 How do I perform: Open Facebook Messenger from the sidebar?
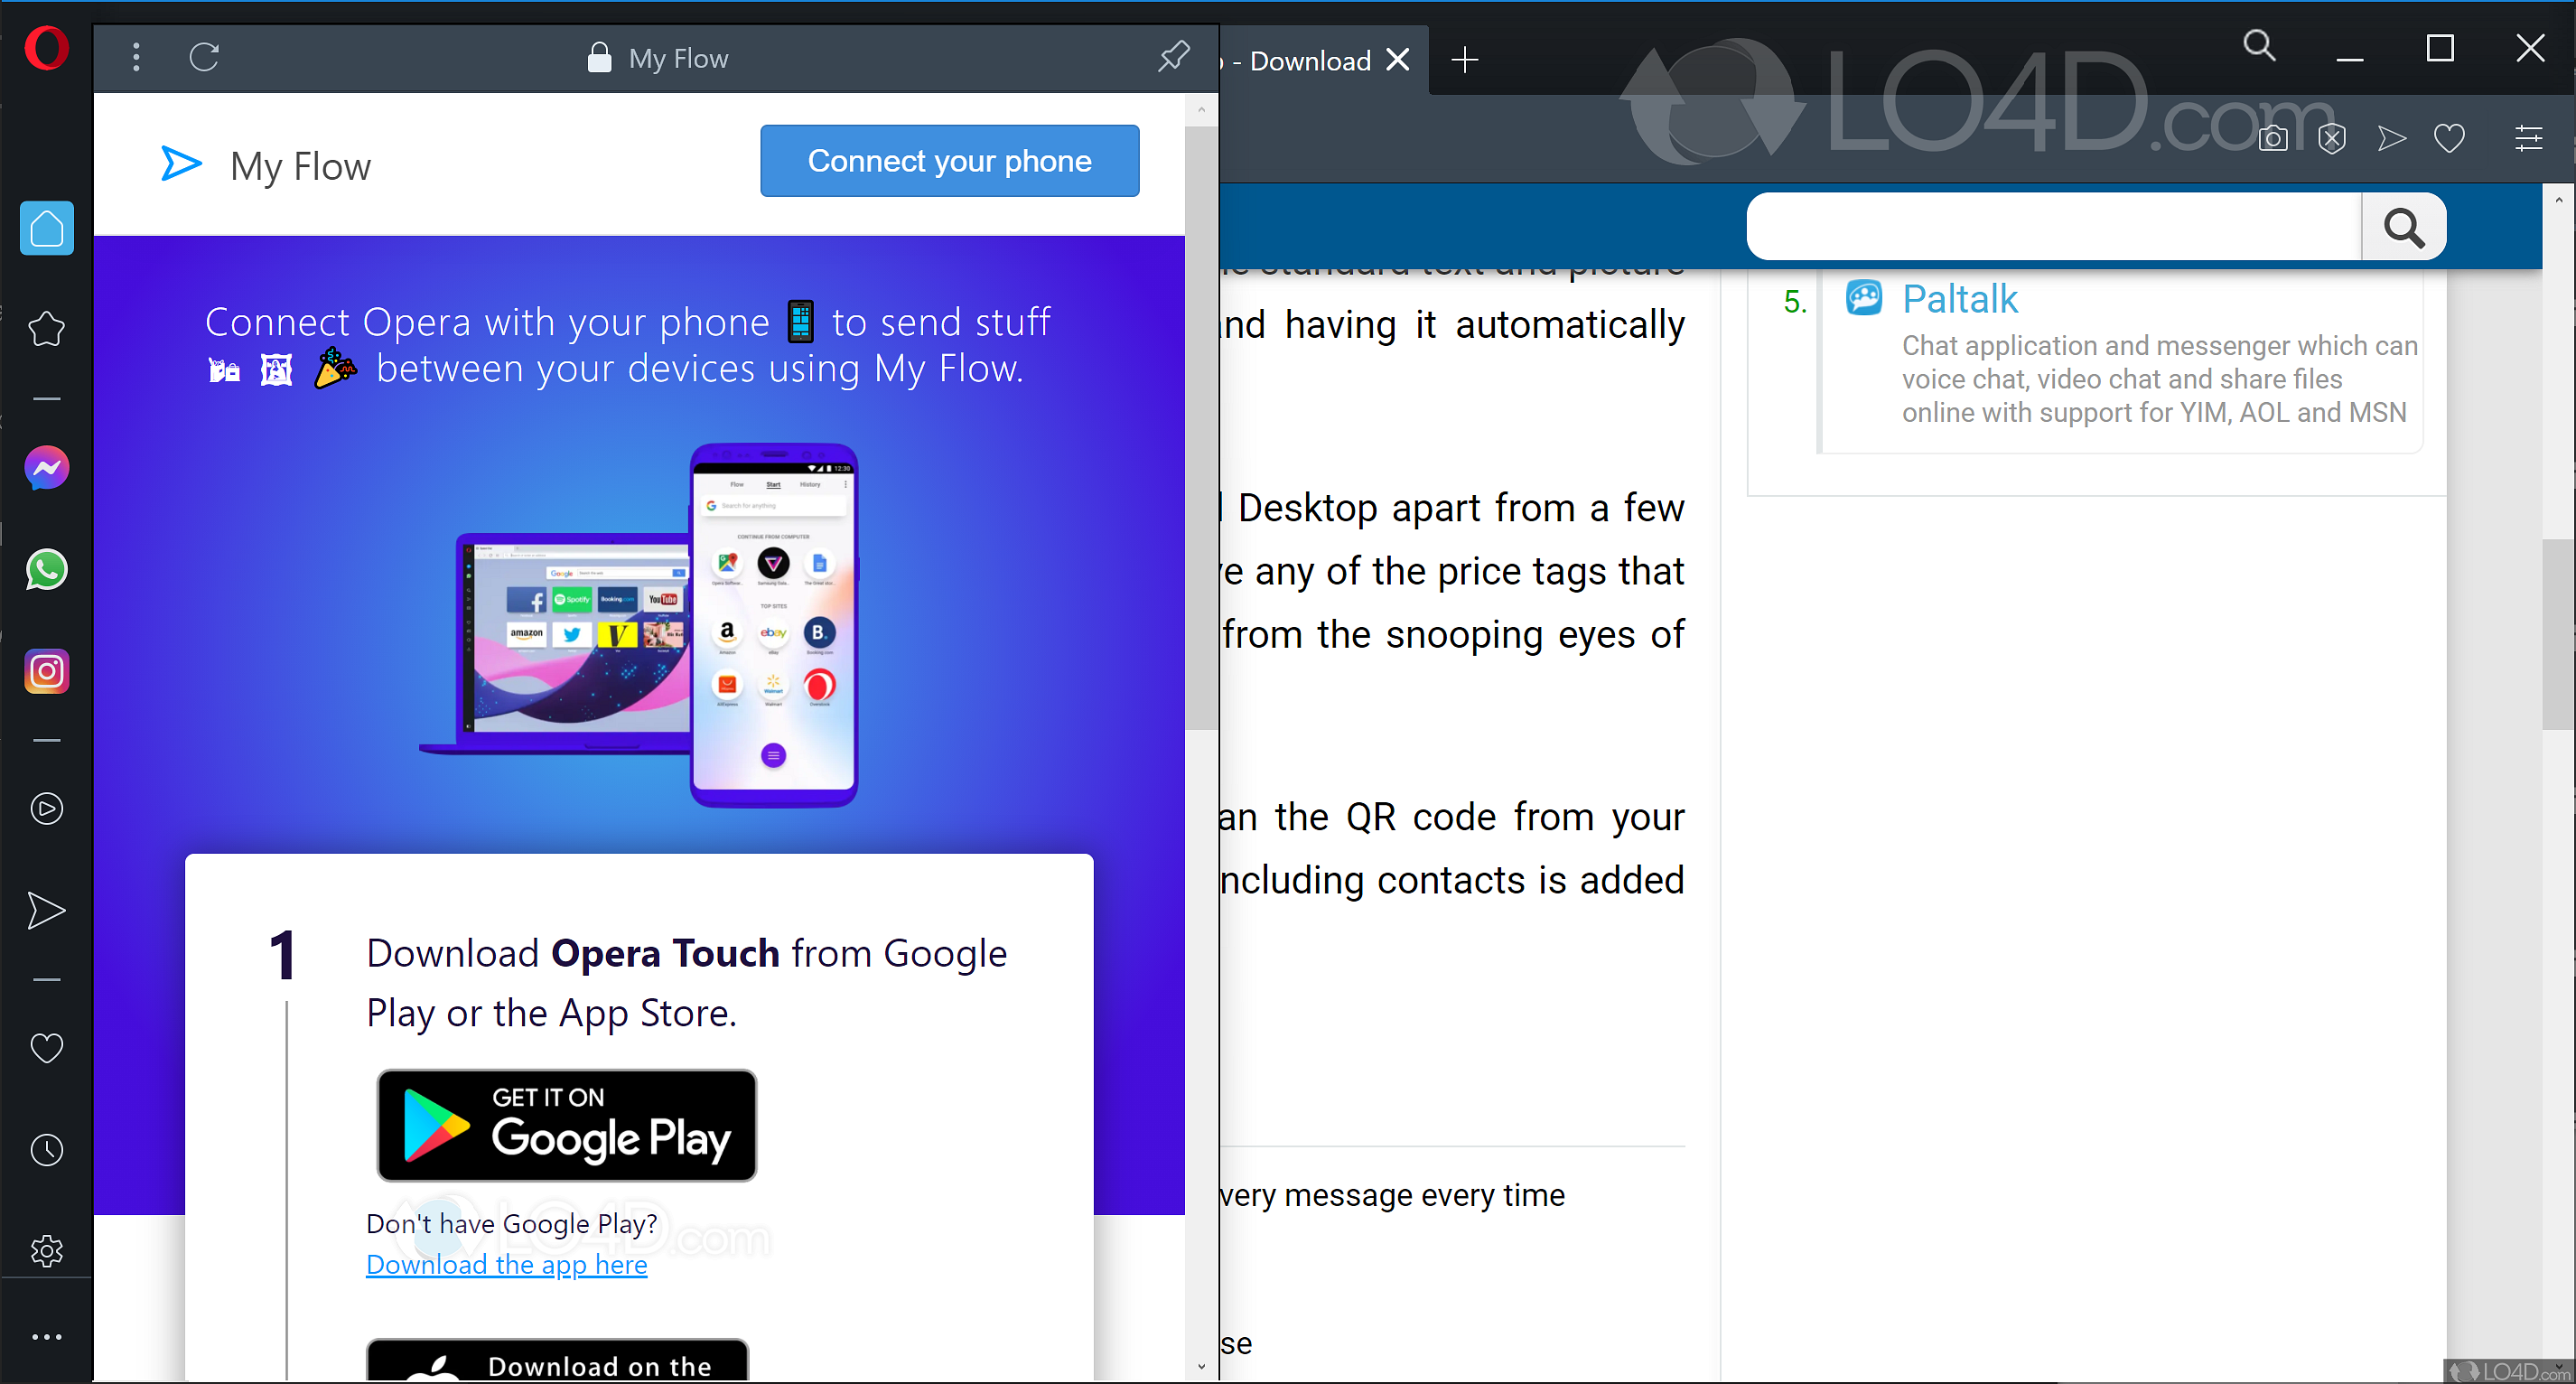pos(46,468)
